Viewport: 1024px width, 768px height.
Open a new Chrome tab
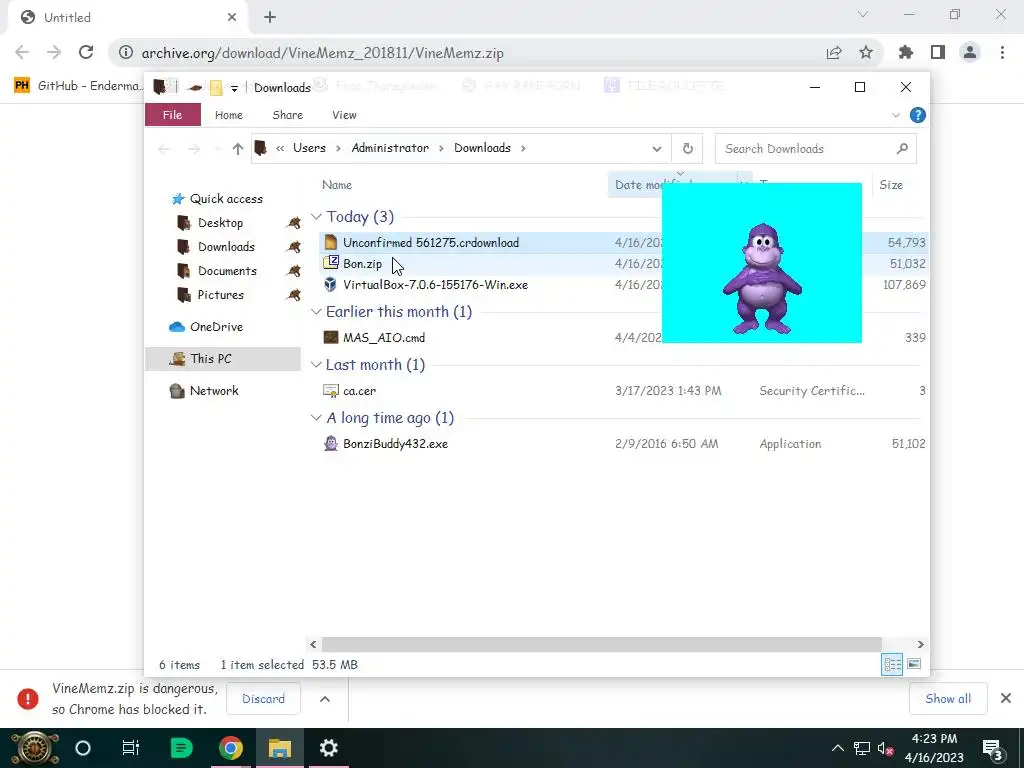[x=270, y=17]
